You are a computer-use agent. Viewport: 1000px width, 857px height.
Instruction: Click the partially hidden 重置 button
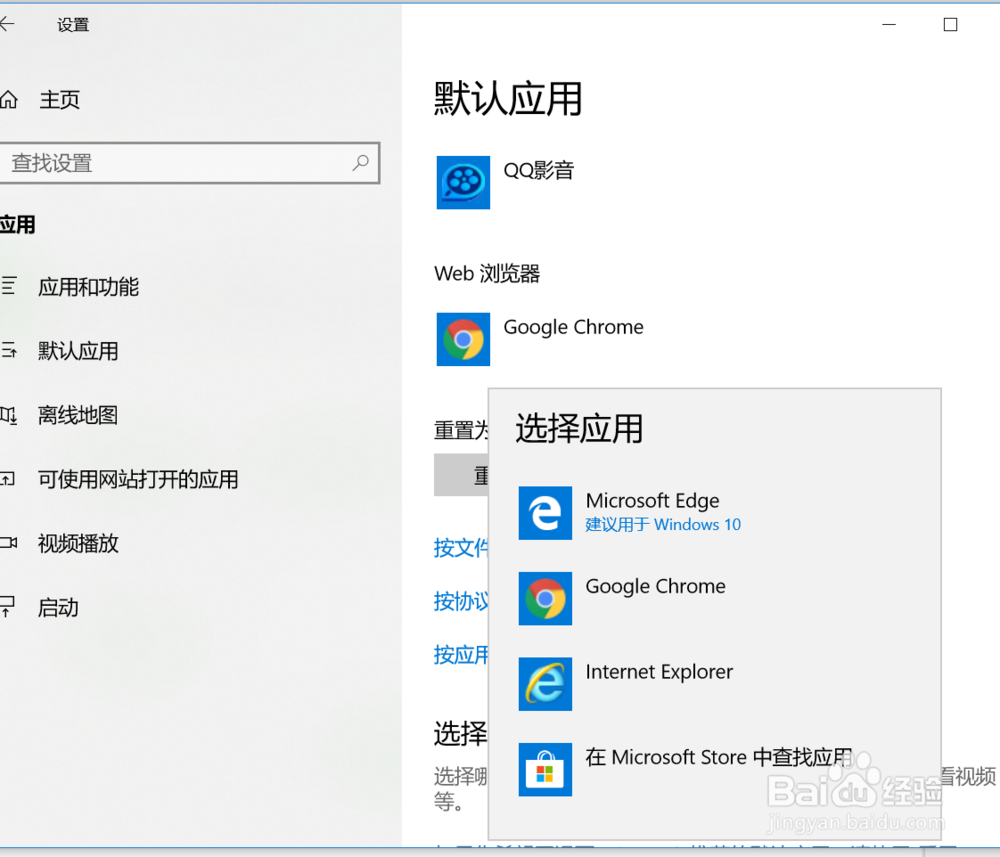pyautogui.click(x=461, y=475)
